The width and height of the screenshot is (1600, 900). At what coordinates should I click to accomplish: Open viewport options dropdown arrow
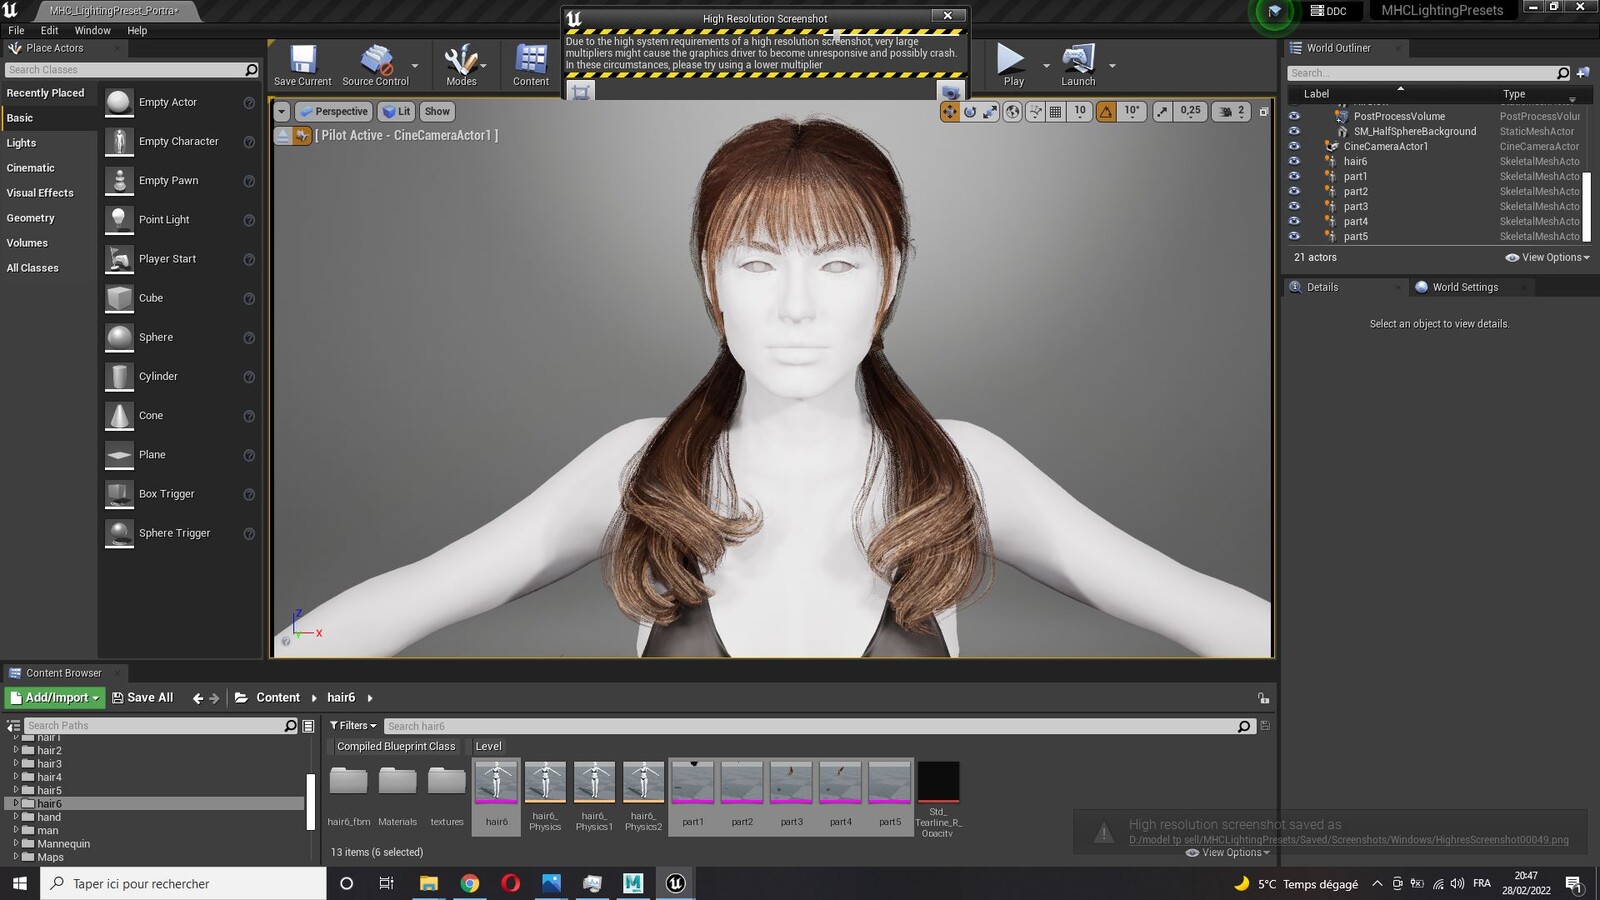click(x=282, y=112)
